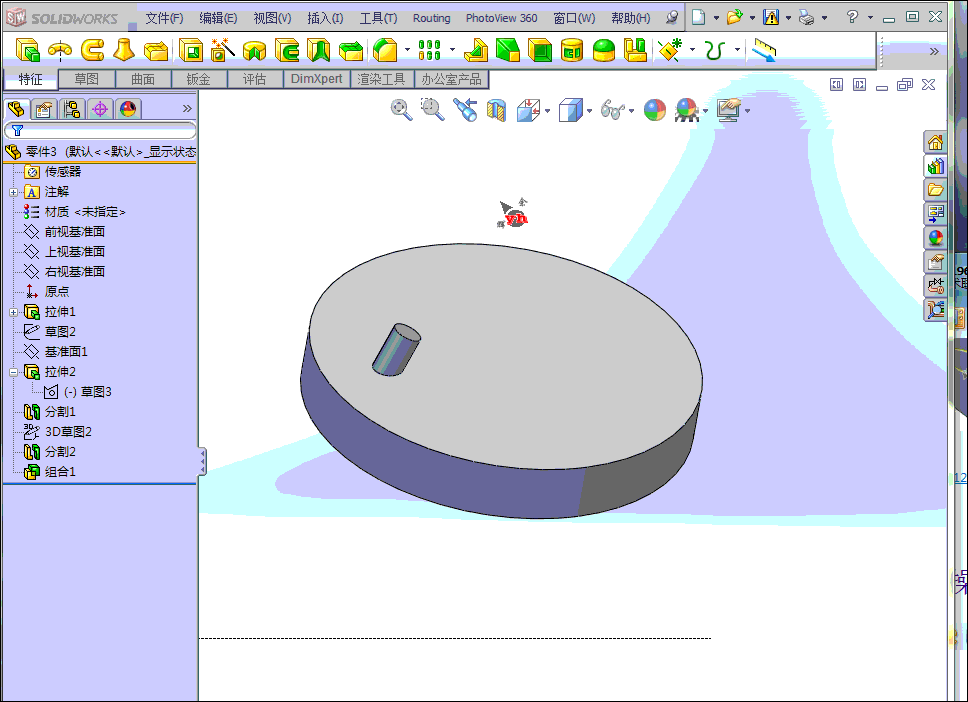Click the Zoom to Area icon
Screen dimensions: 968x702
coord(432,110)
